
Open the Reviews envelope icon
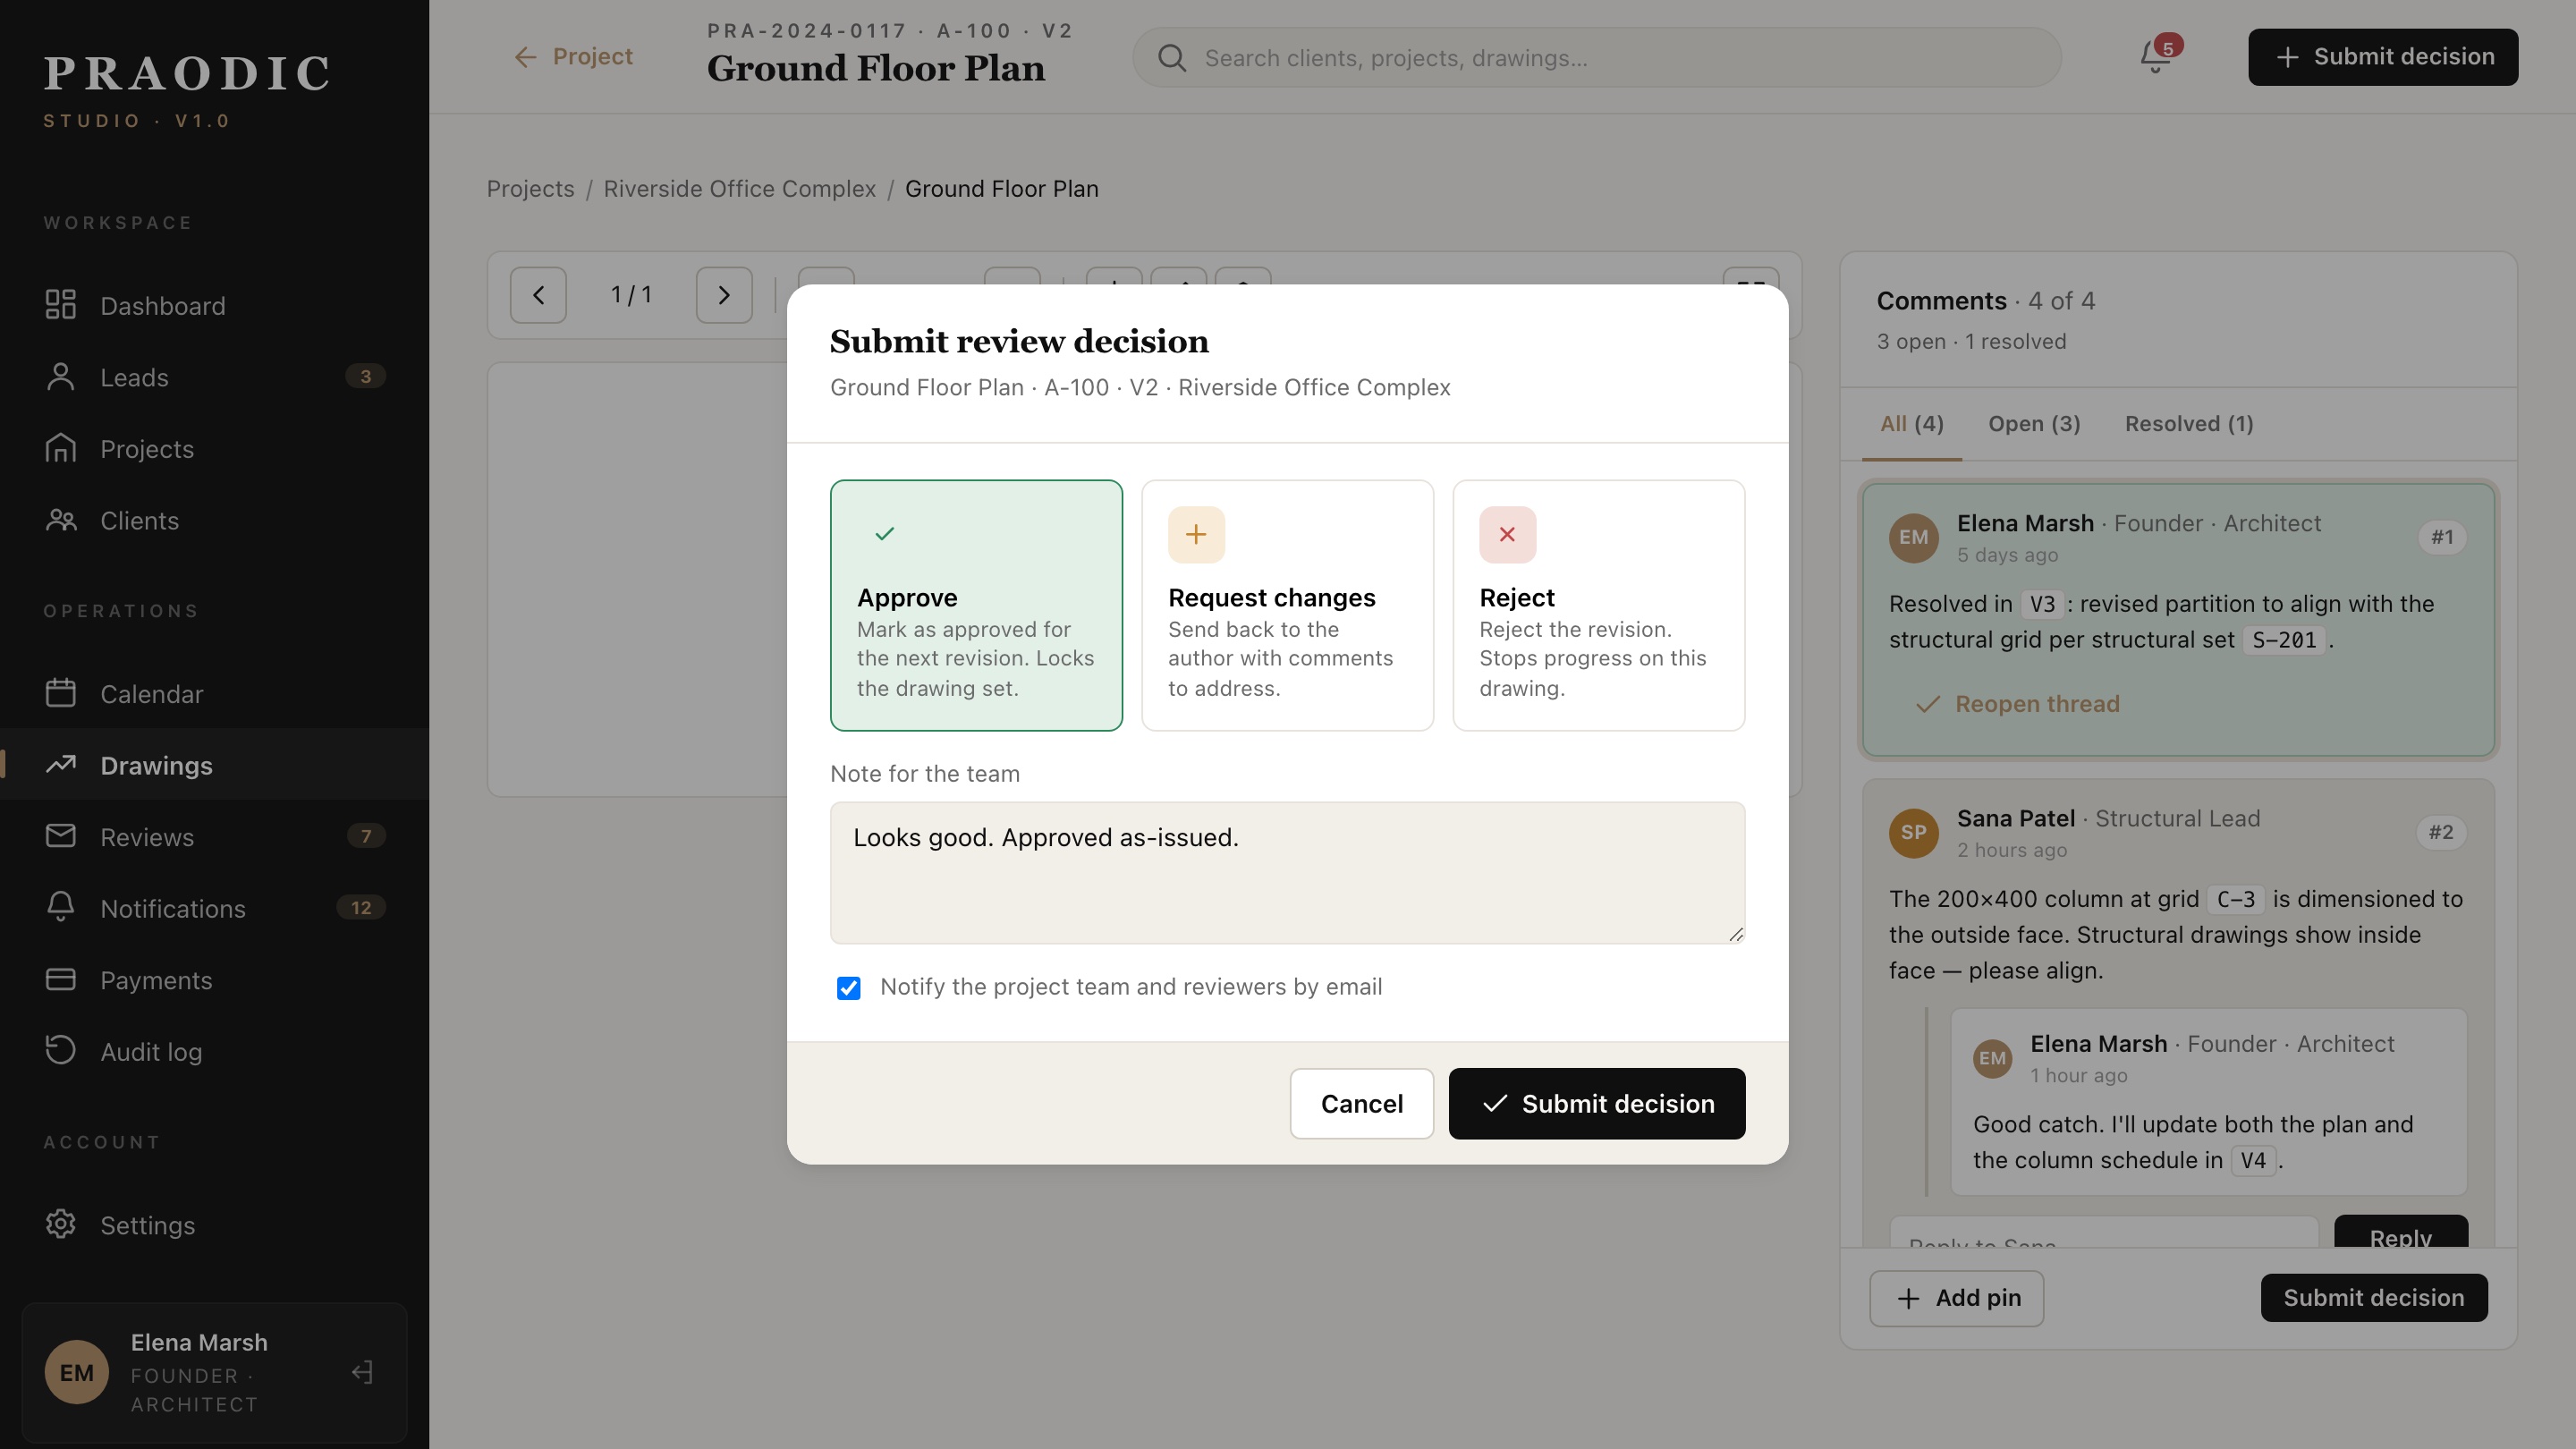click(60, 836)
